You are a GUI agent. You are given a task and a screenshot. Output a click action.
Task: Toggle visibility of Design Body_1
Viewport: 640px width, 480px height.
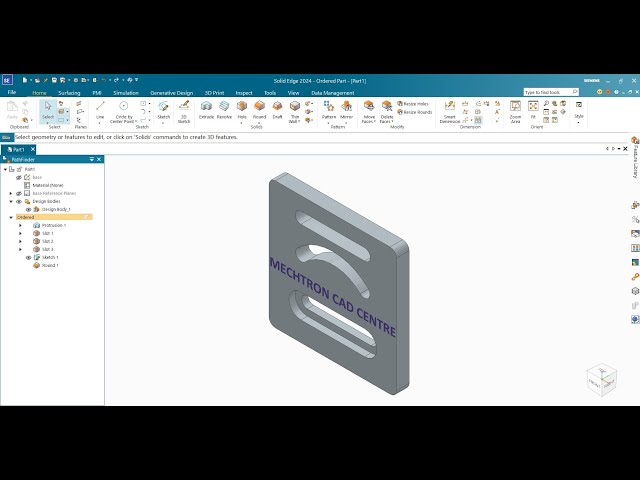point(29,209)
